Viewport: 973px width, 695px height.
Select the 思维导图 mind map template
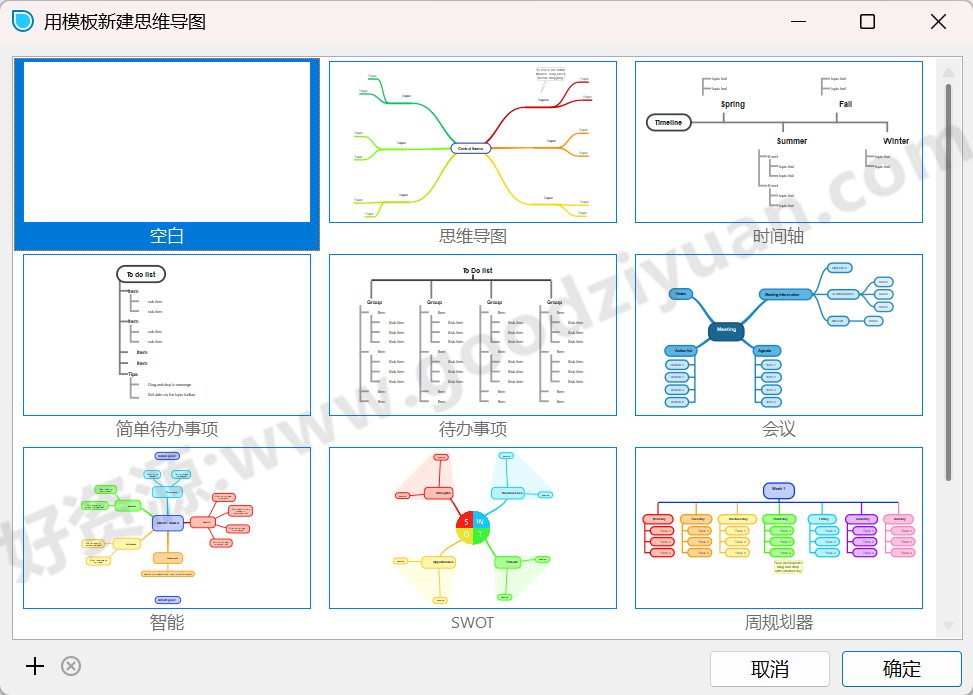[x=472, y=140]
